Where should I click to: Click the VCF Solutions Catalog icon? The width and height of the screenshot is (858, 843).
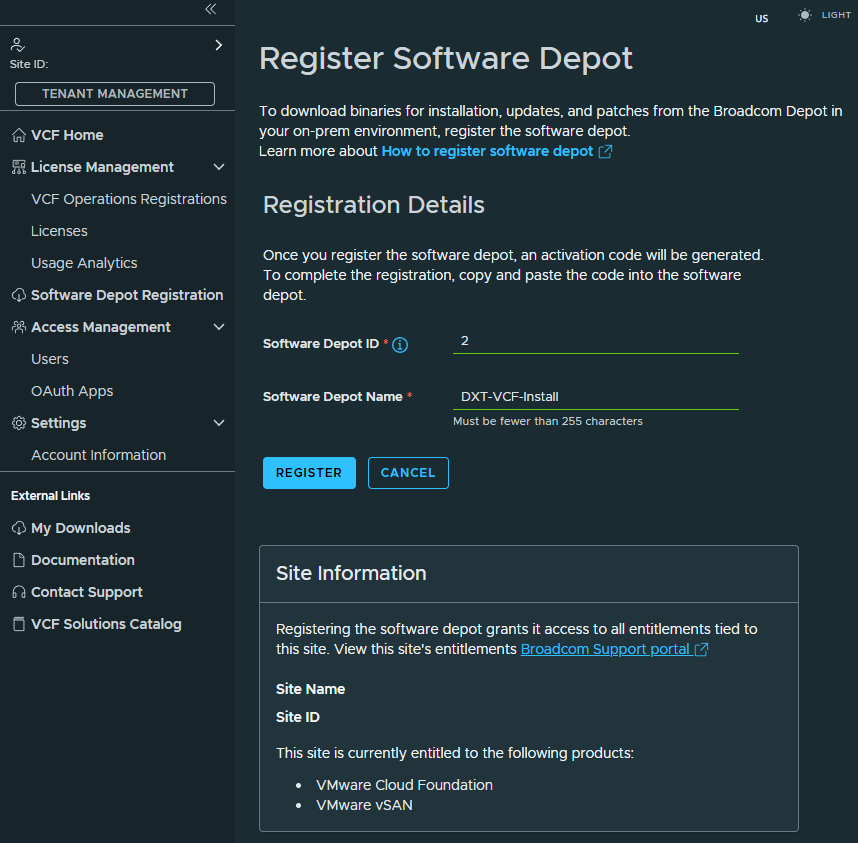[19, 624]
